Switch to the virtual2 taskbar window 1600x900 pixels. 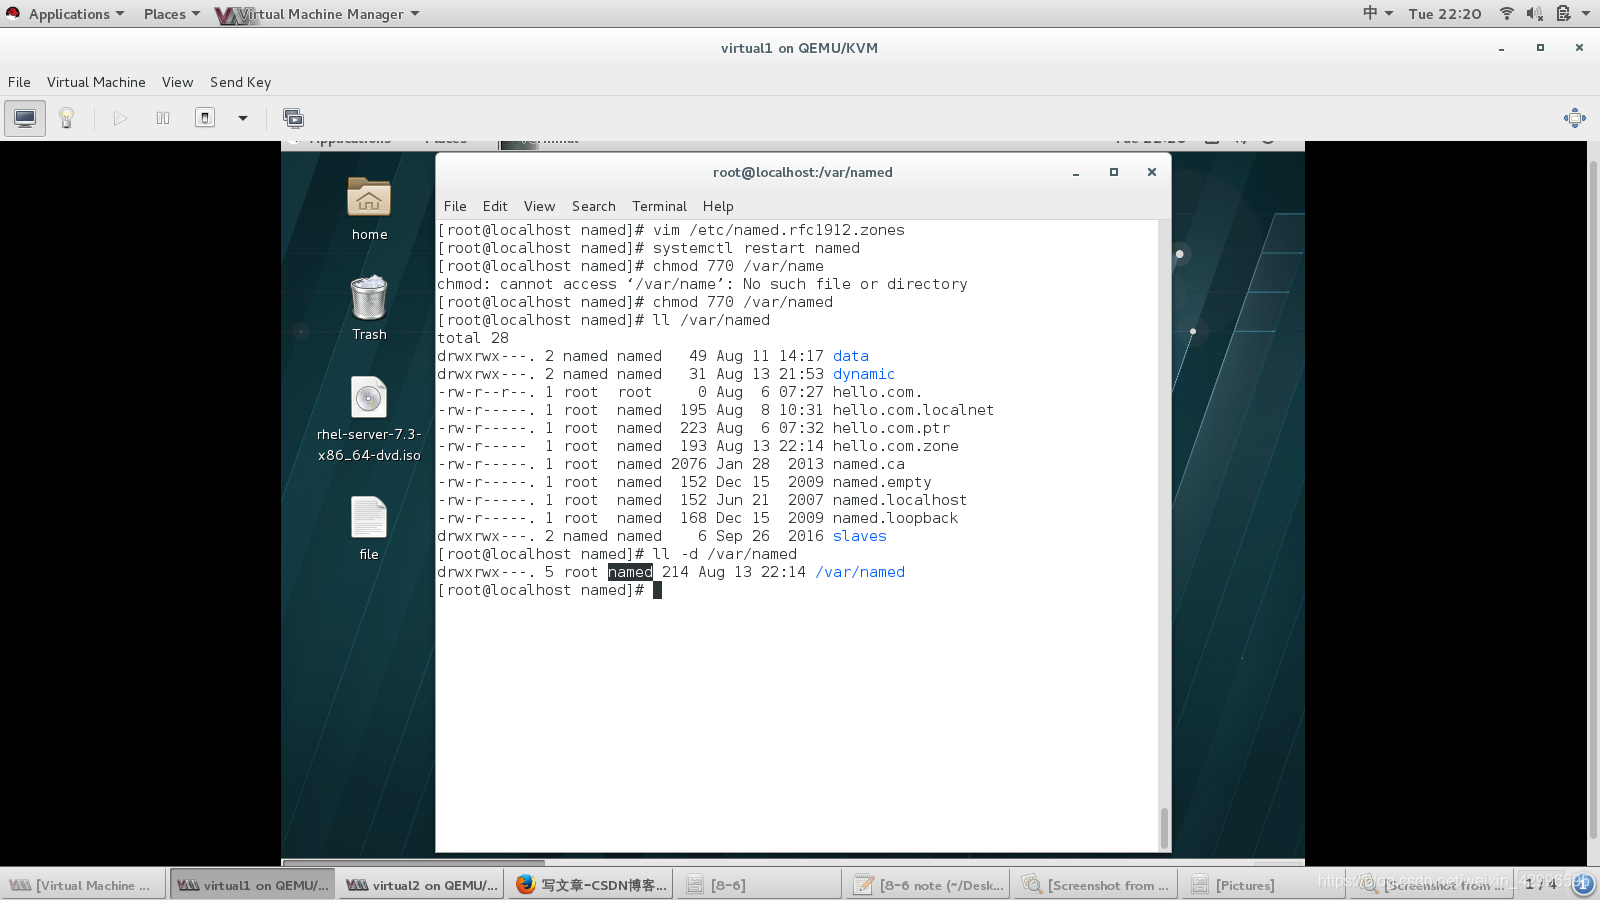(420, 884)
